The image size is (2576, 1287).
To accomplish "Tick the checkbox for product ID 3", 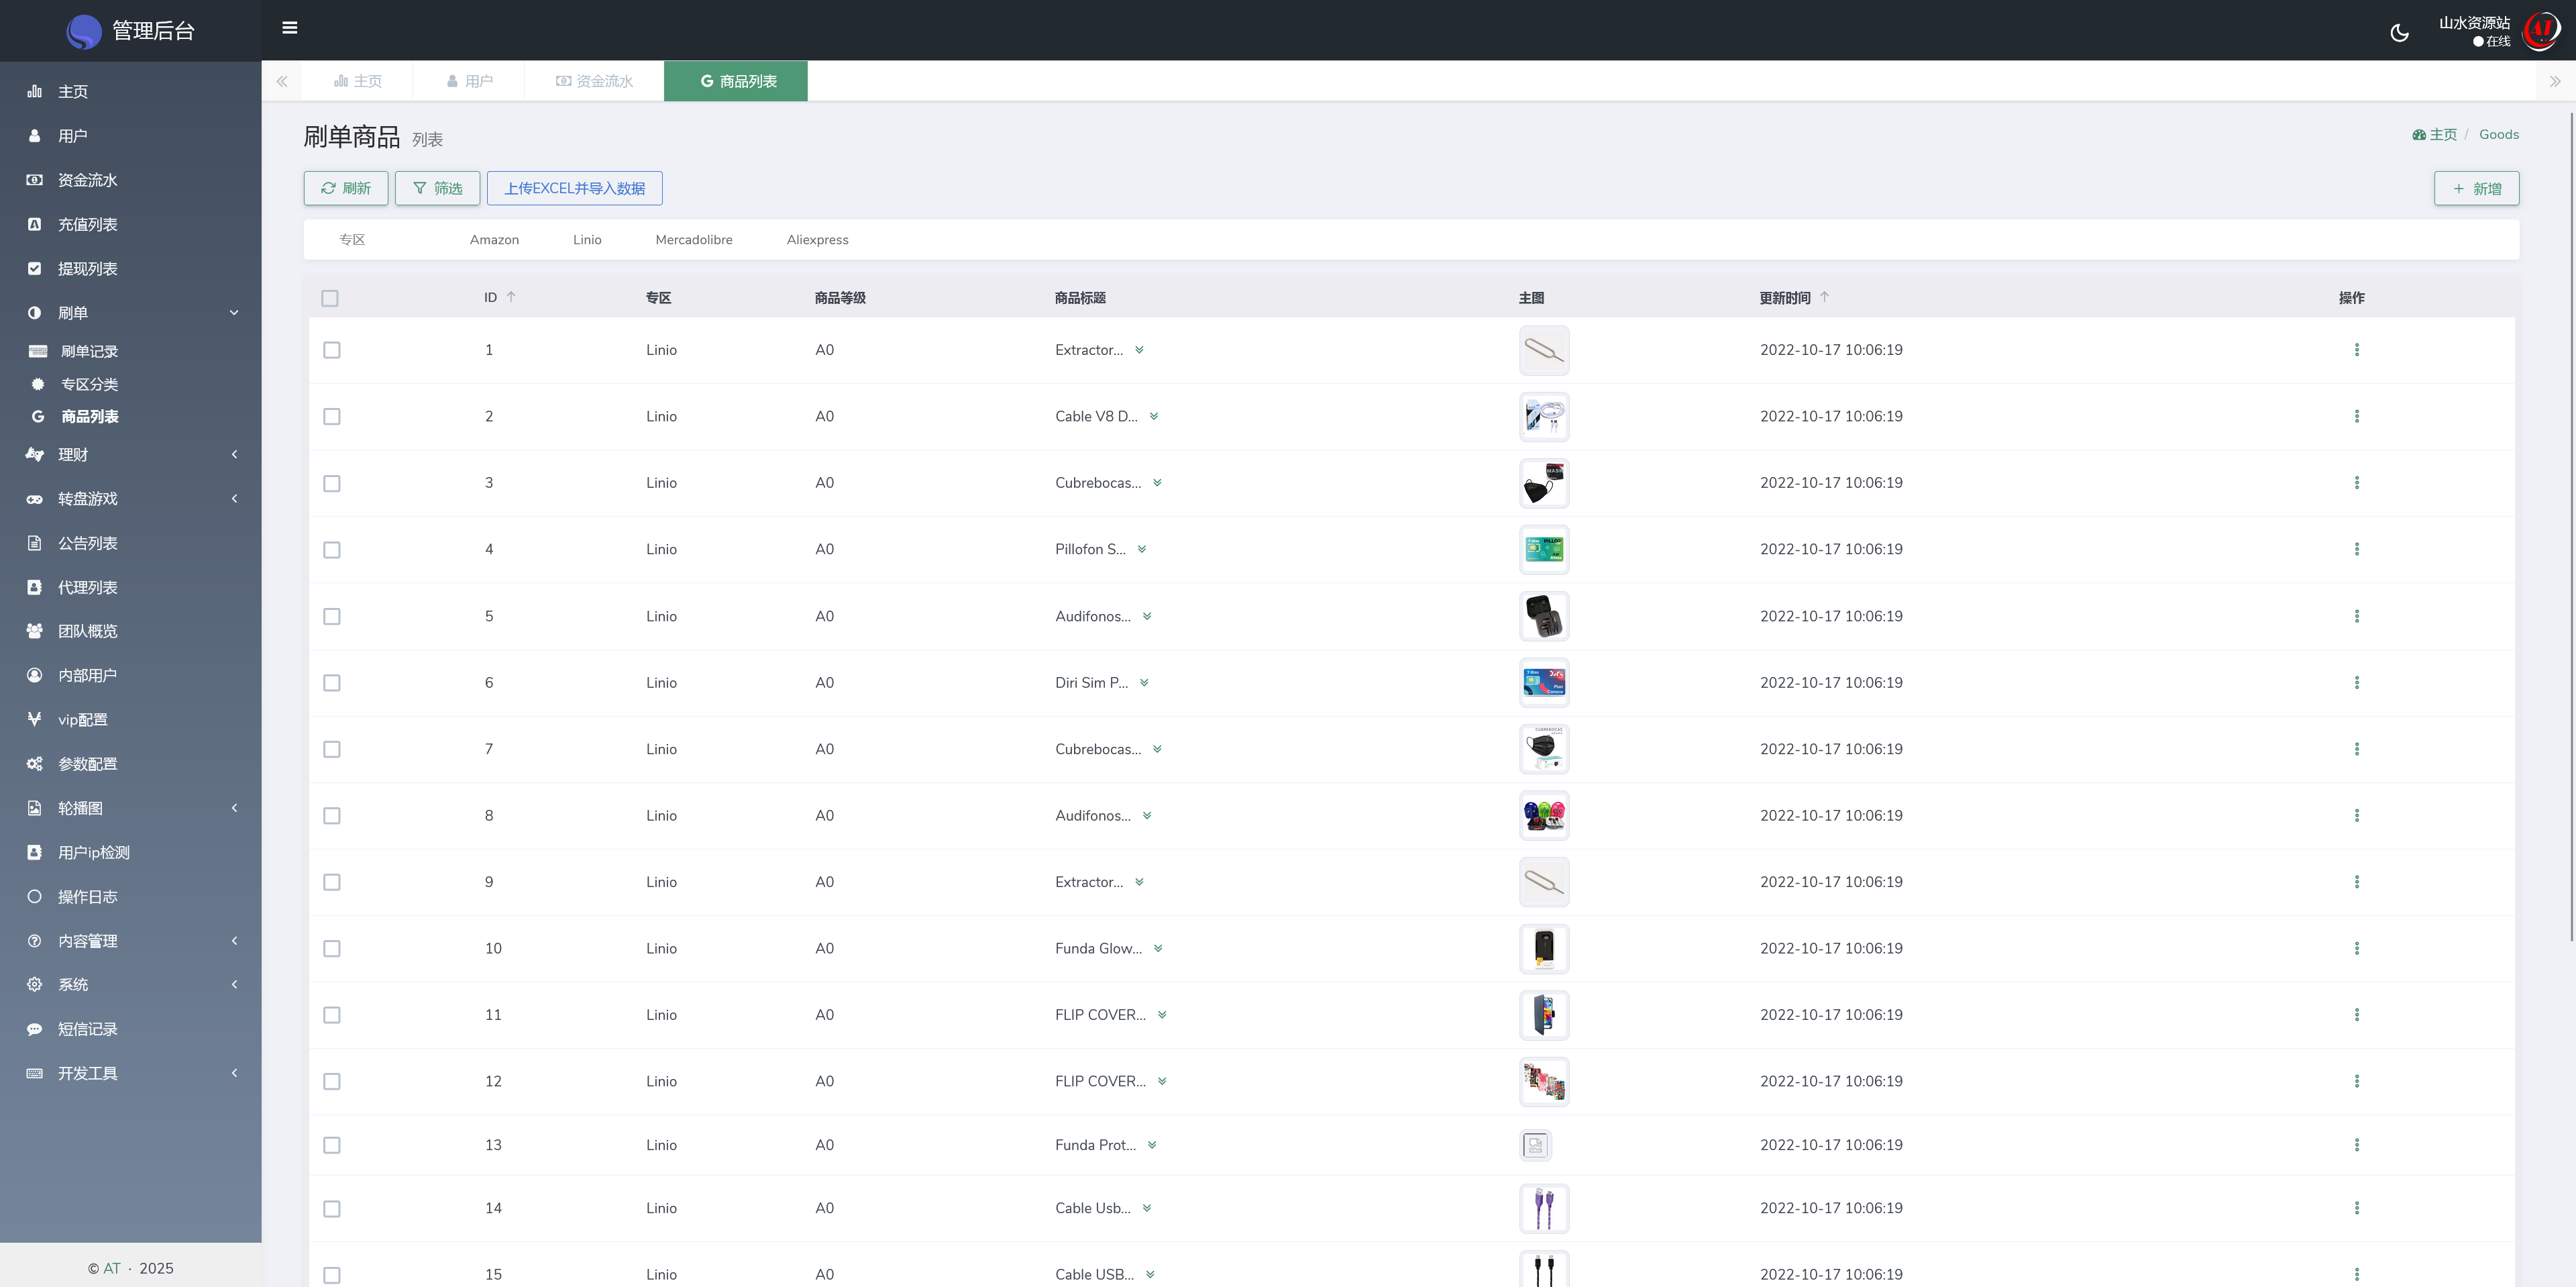I will pyautogui.click(x=332, y=483).
